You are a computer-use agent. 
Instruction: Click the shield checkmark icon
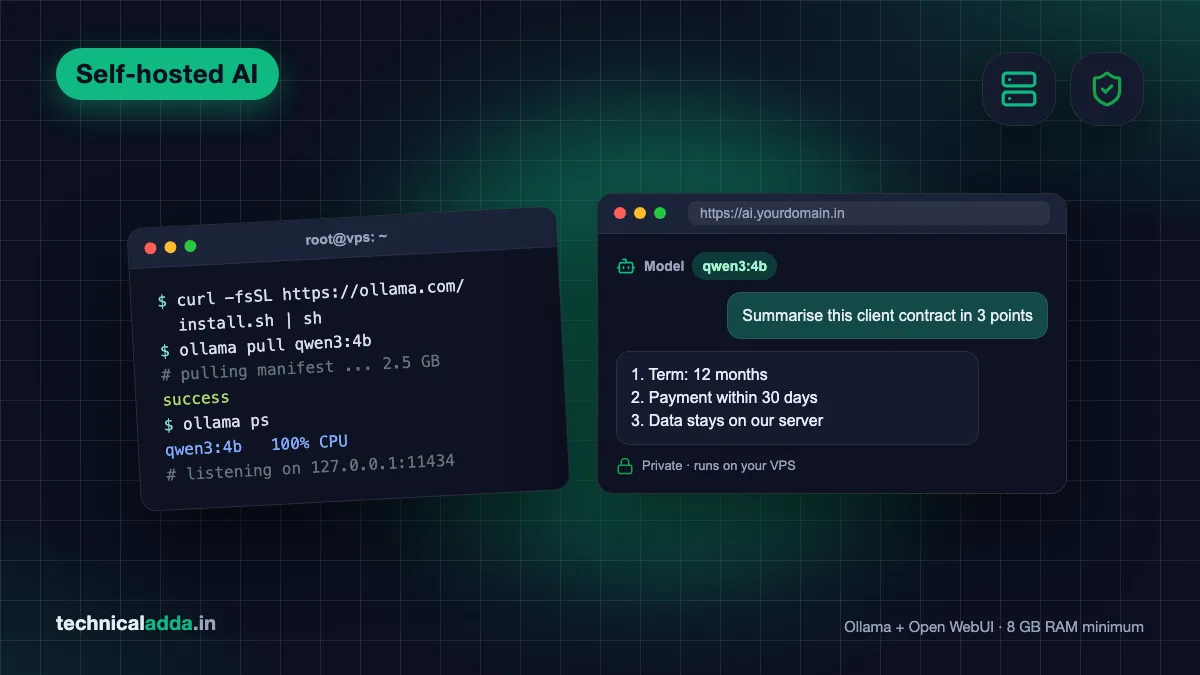click(1106, 89)
